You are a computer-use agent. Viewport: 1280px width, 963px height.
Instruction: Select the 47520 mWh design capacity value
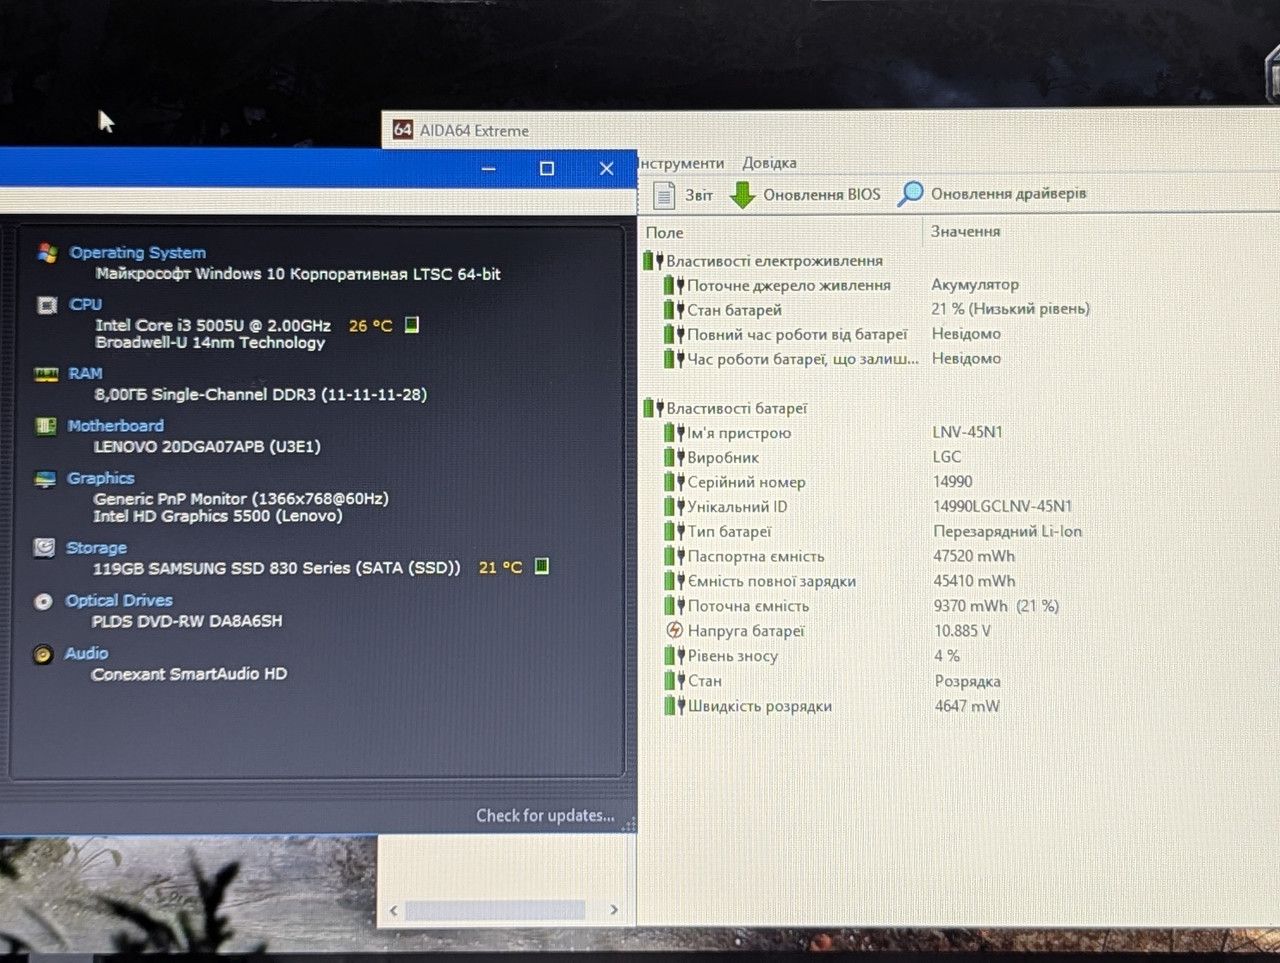pyautogui.click(x=974, y=556)
